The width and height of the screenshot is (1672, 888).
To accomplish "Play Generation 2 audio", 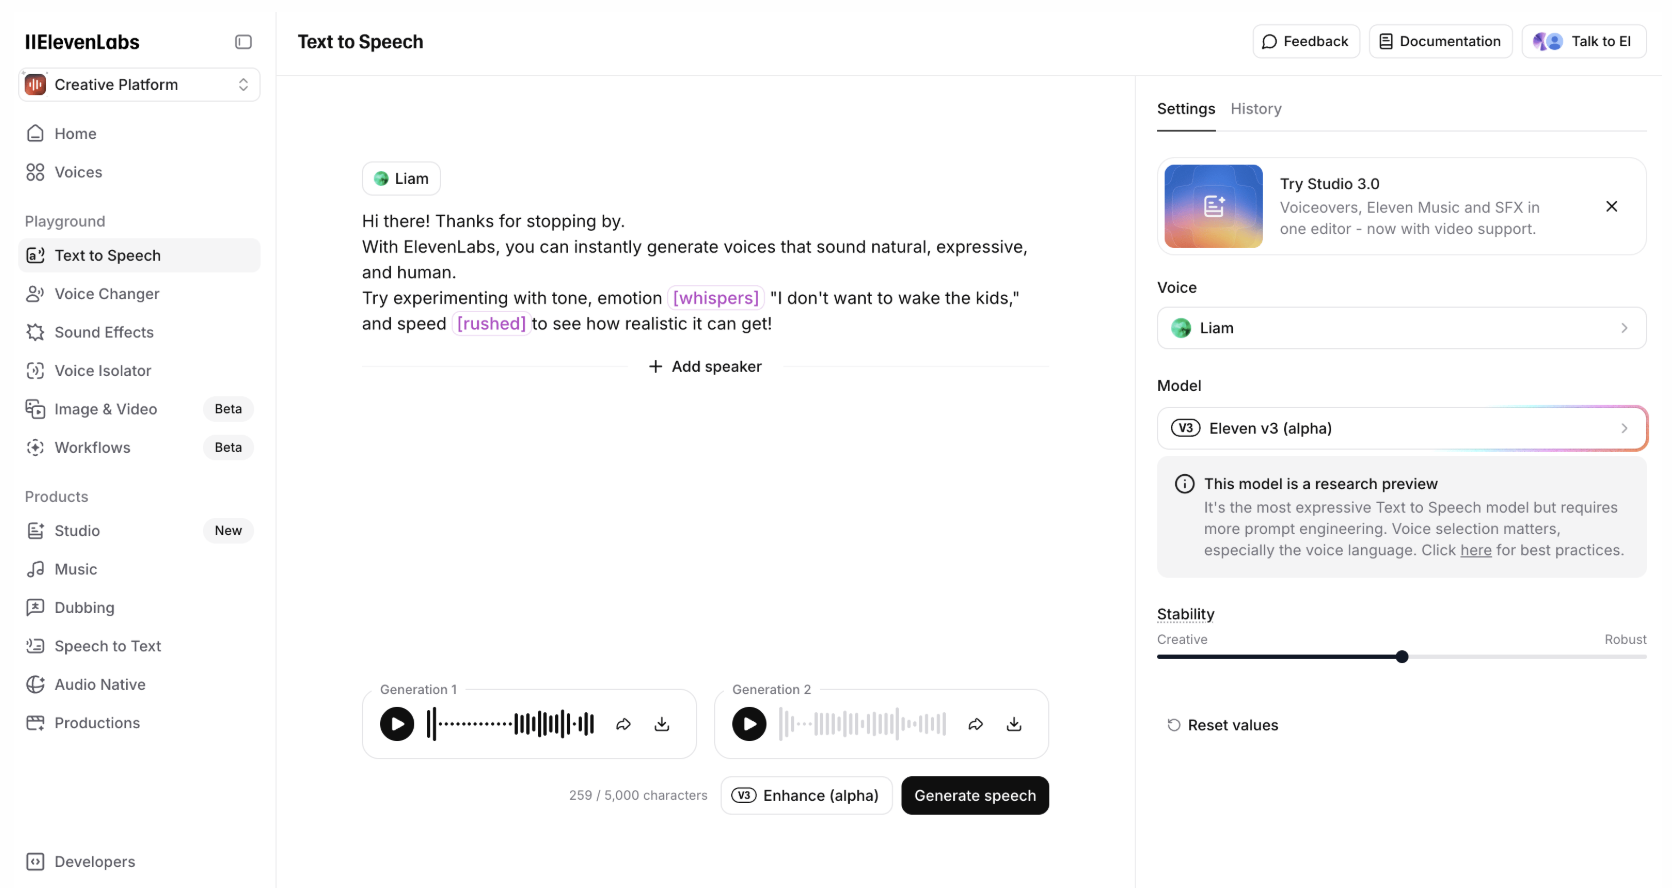I will coord(749,724).
